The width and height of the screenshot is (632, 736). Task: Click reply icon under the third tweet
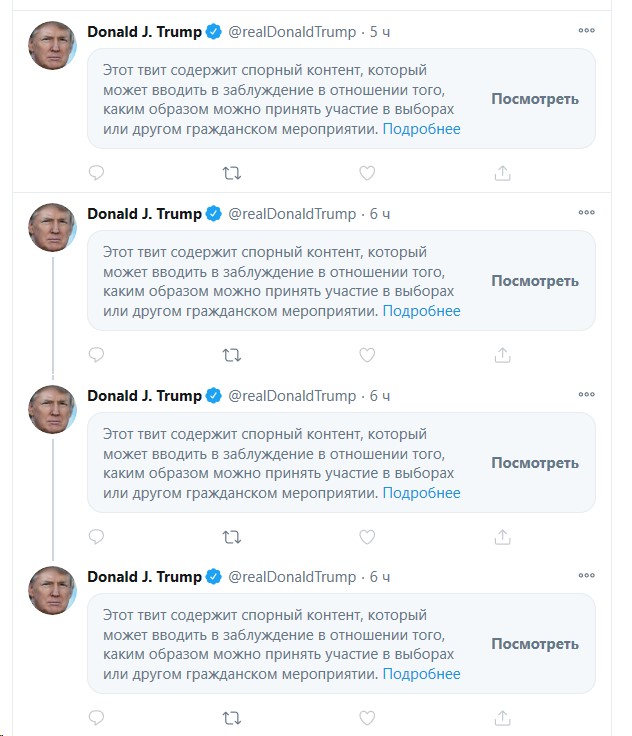pos(96,537)
